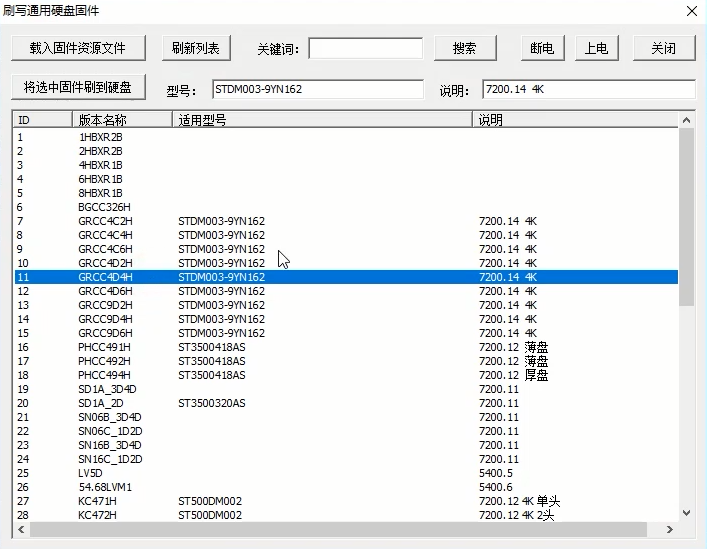Click scrollbar down arrow in firmware list
707x549 pixels.
tap(686, 512)
